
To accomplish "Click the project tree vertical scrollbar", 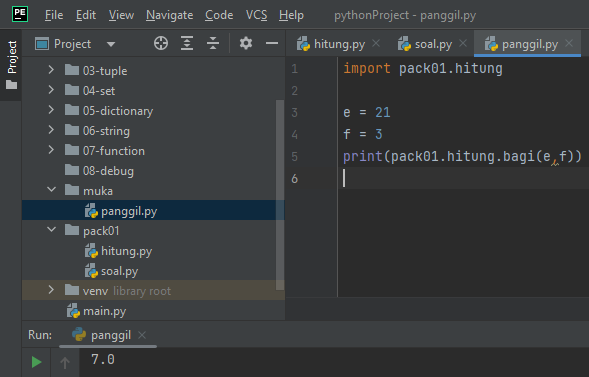I will [280, 195].
